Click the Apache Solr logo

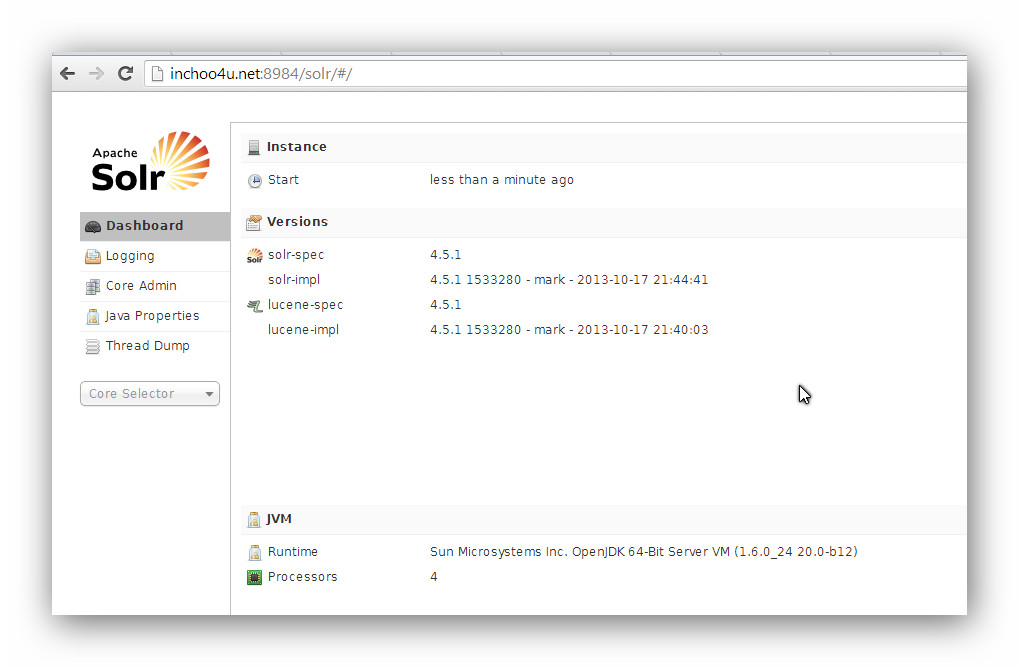coord(151,162)
